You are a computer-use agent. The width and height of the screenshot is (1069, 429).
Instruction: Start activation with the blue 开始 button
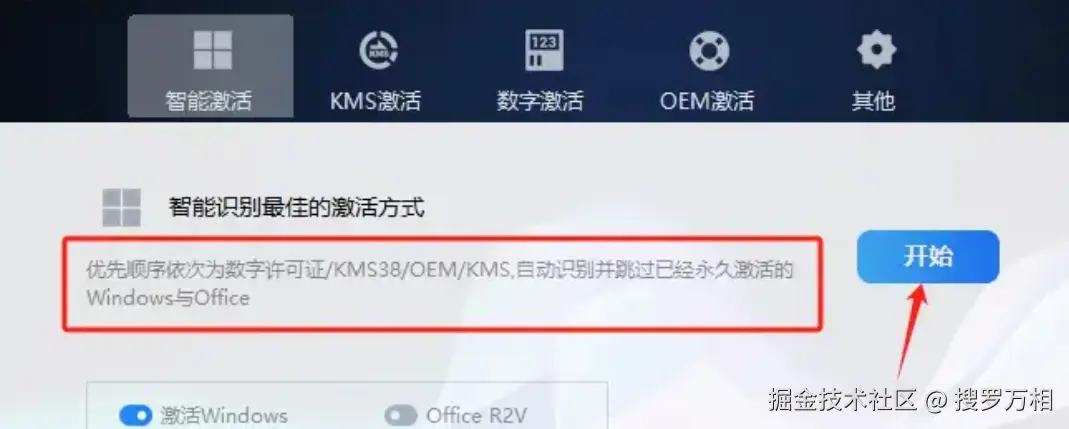[928, 257]
